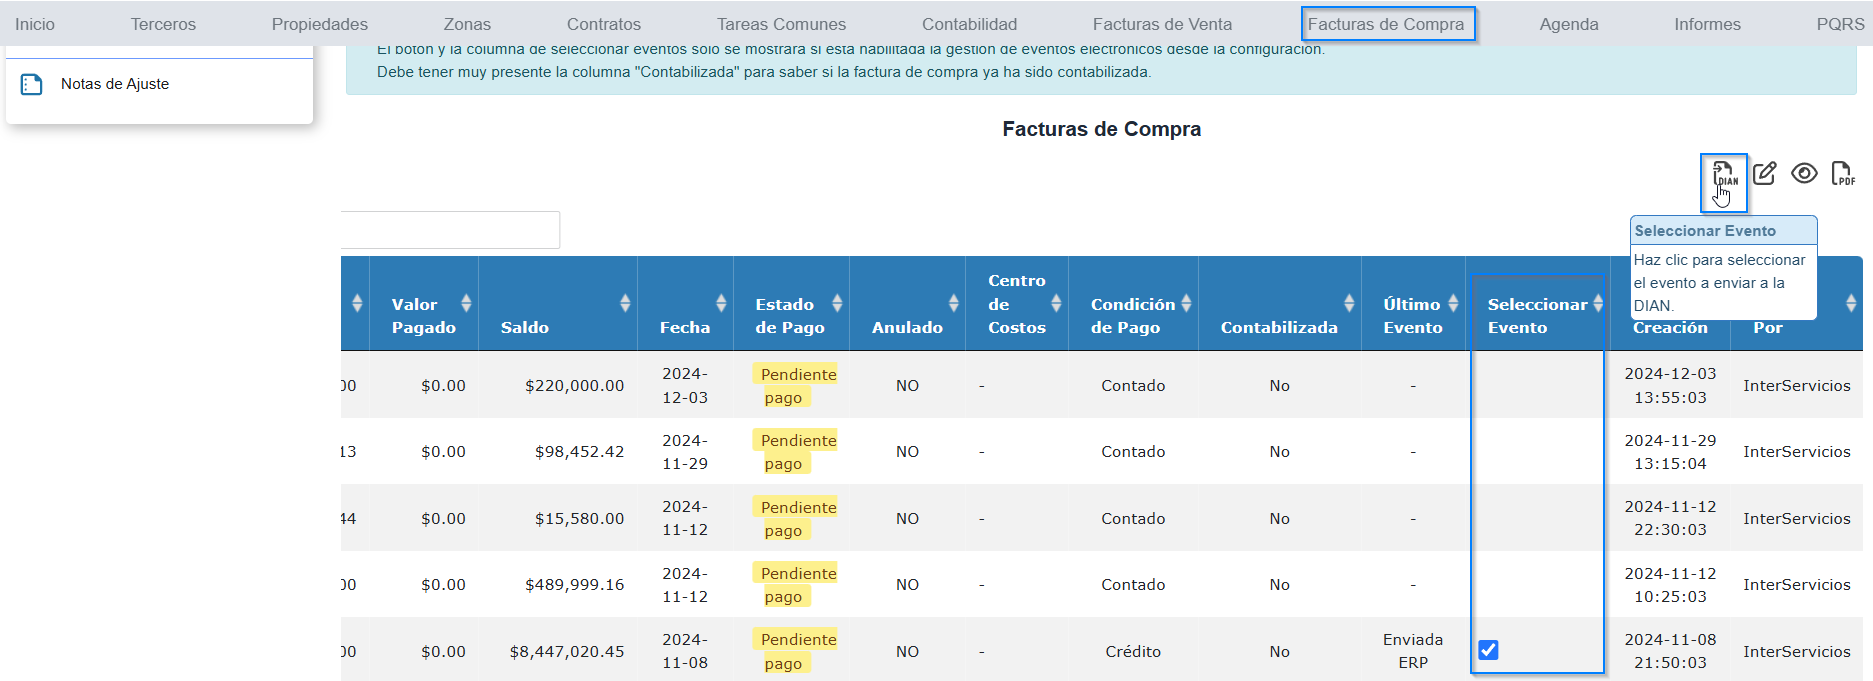Go to Facturas de Venta menu
The width and height of the screenshot is (1873, 681).
point(1162,24)
